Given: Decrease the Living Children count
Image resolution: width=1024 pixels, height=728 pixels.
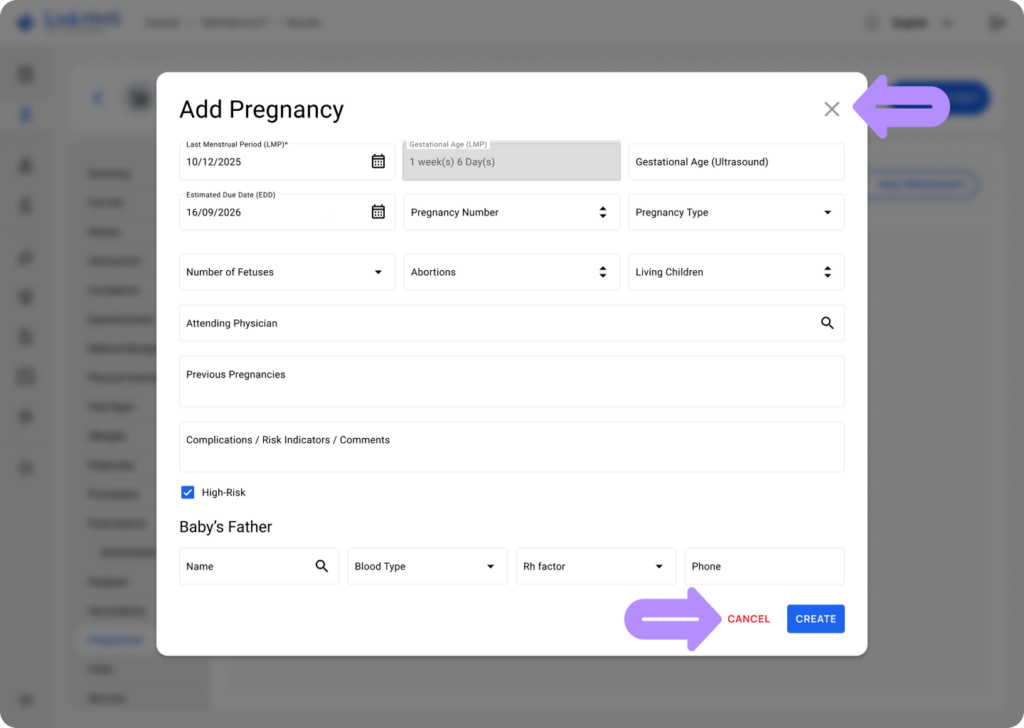Looking at the screenshot, I should [x=827, y=276].
